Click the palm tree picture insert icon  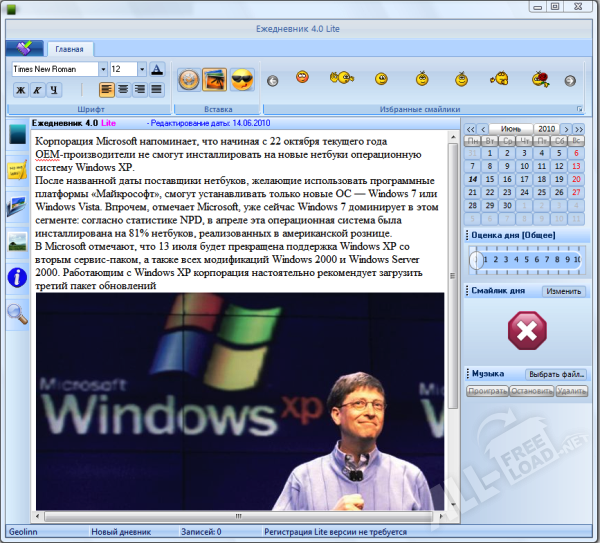point(214,79)
